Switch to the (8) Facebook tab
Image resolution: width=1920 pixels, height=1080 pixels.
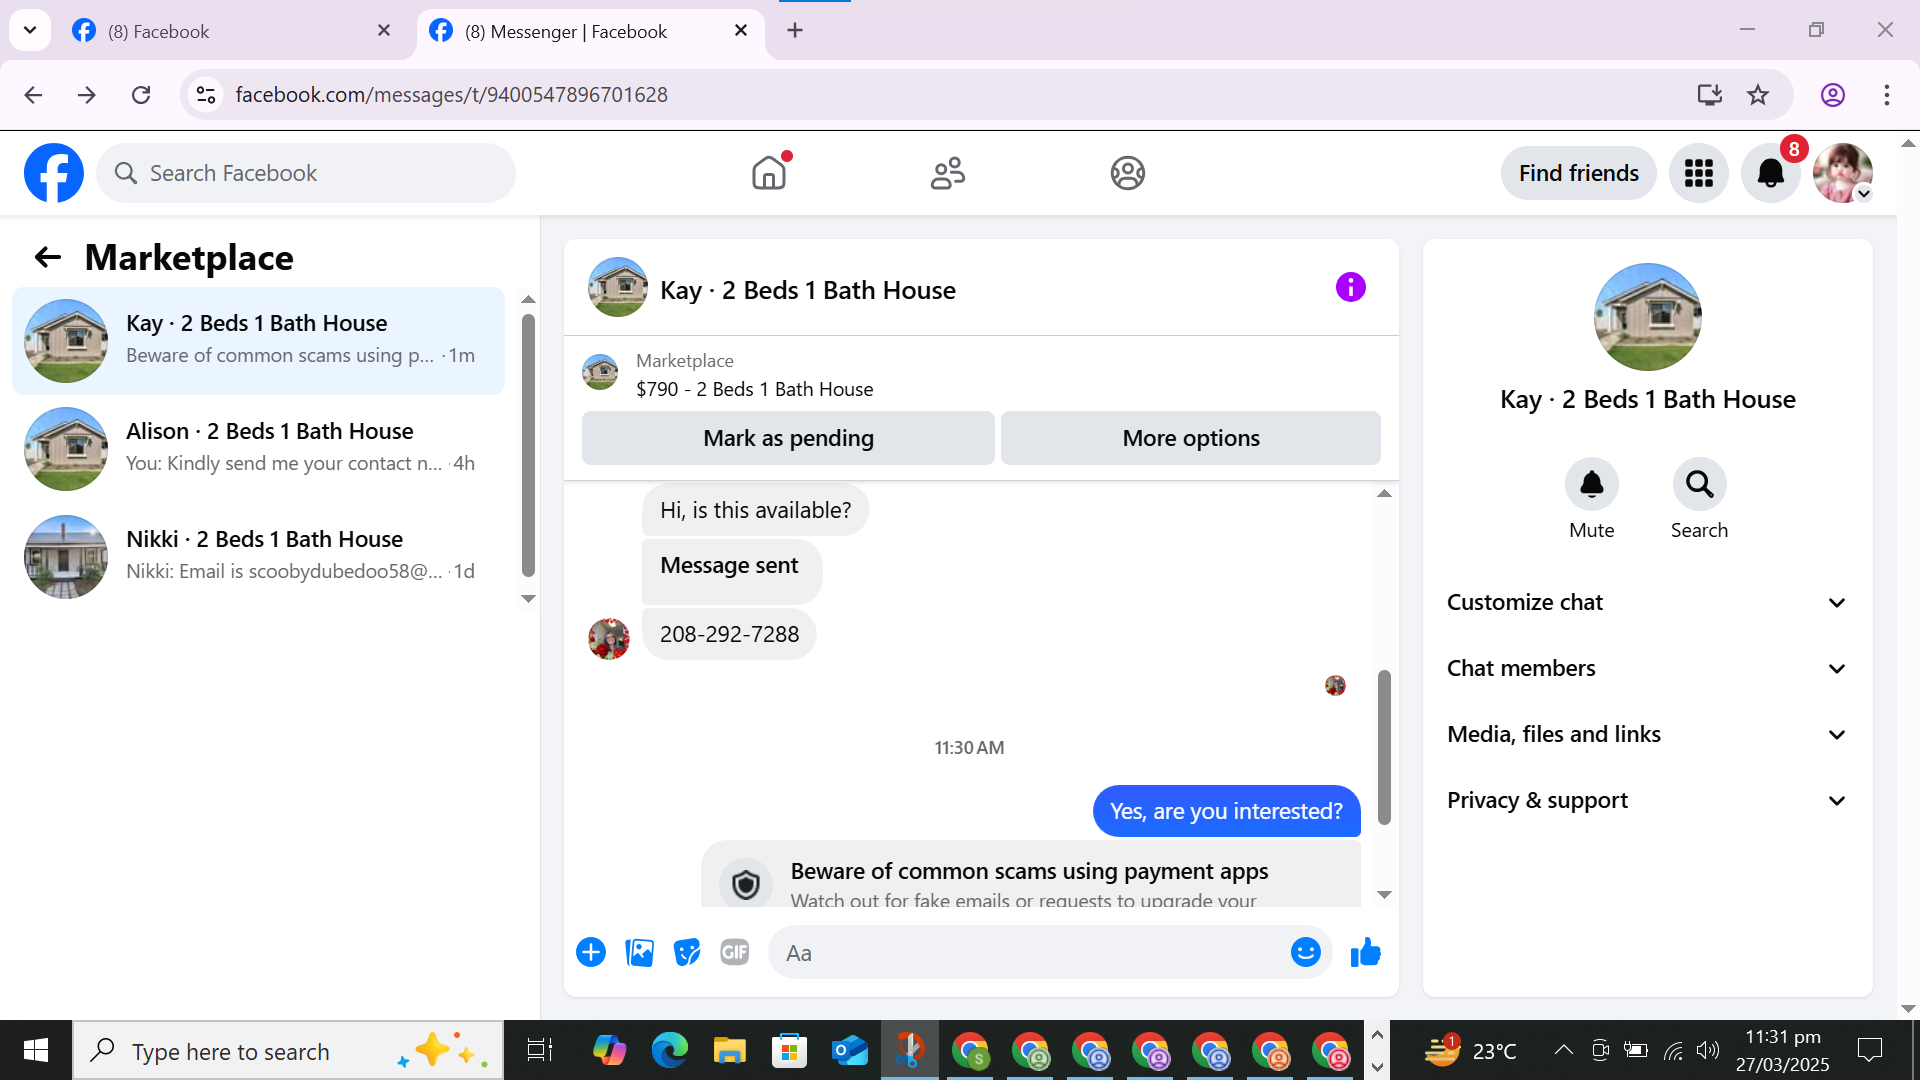tap(233, 31)
